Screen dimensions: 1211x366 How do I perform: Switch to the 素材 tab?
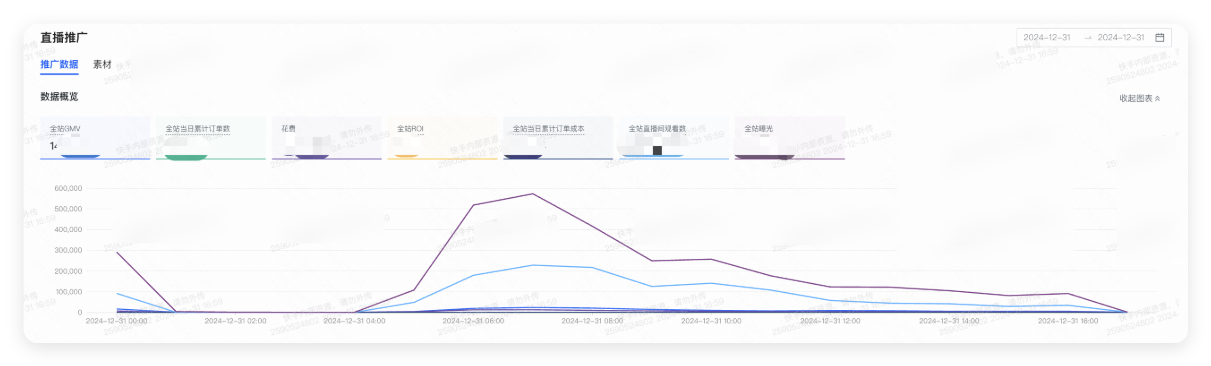(x=102, y=64)
